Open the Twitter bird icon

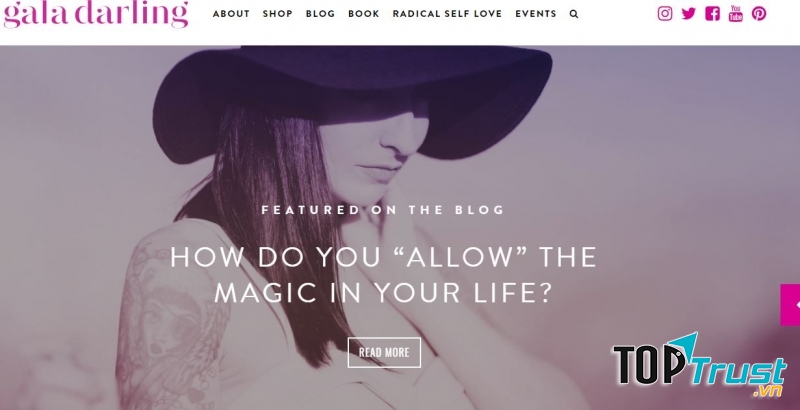tap(688, 13)
